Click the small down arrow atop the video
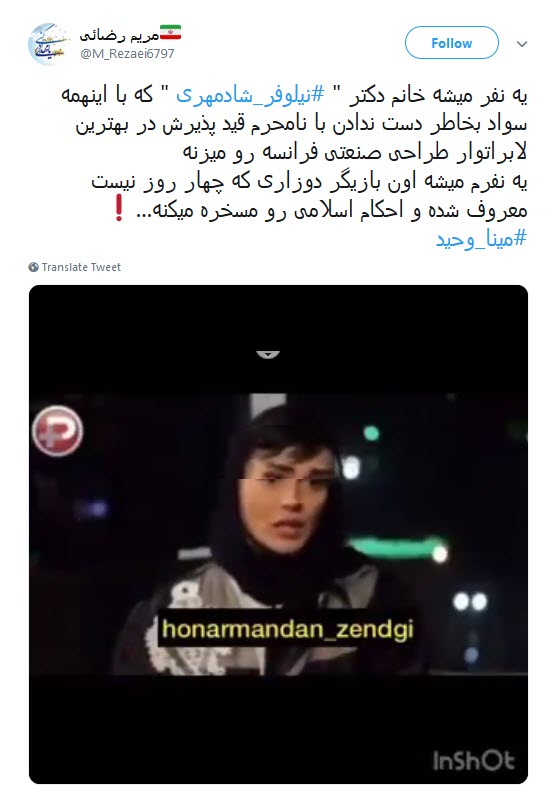 [x=268, y=355]
